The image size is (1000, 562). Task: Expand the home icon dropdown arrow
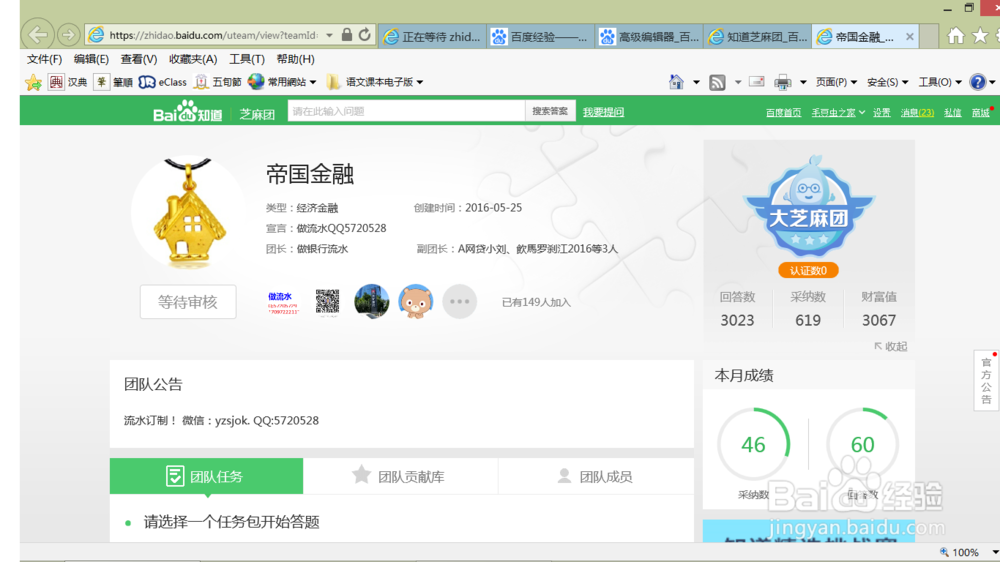696,82
